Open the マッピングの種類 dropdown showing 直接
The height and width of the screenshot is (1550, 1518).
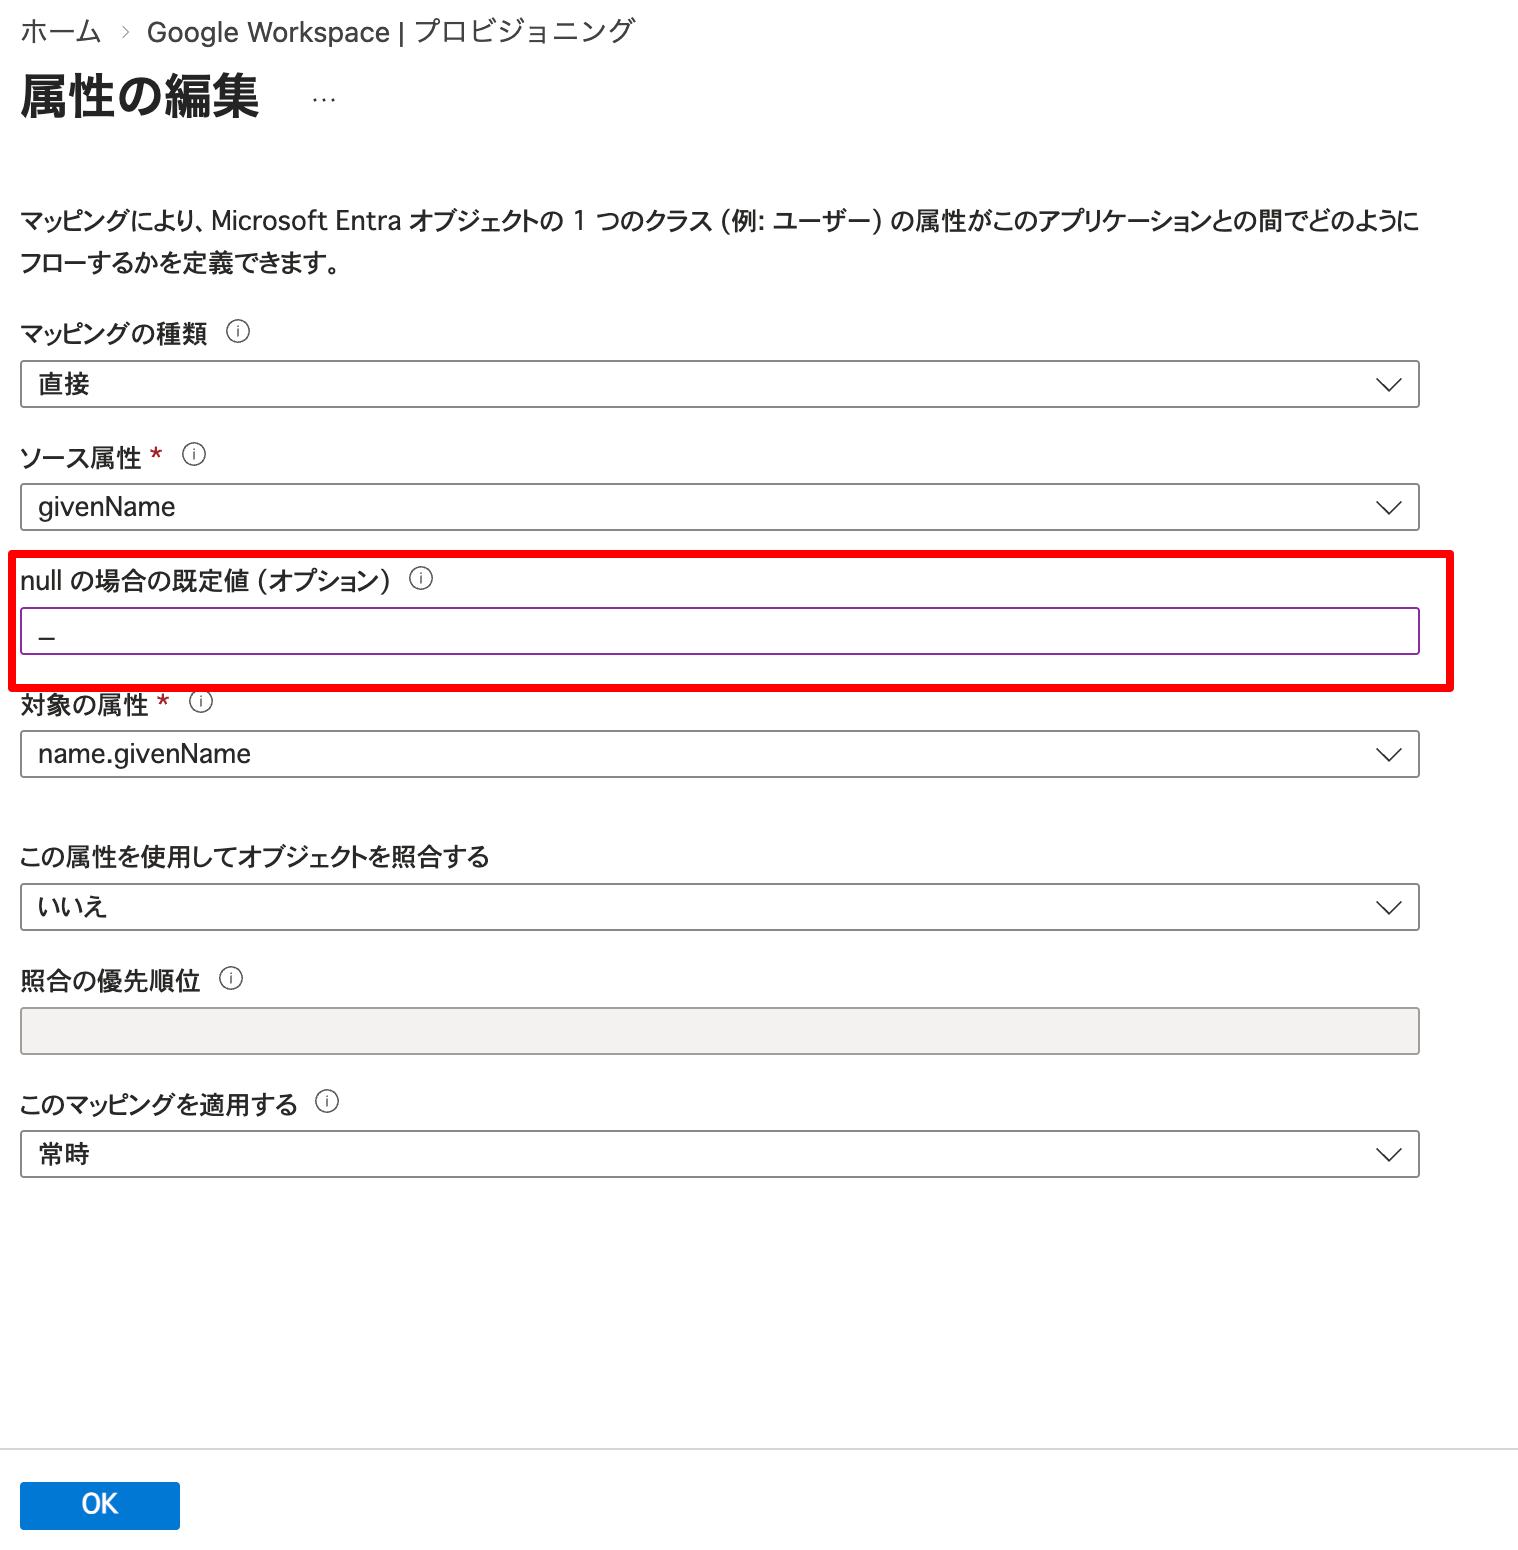coord(1388,384)
